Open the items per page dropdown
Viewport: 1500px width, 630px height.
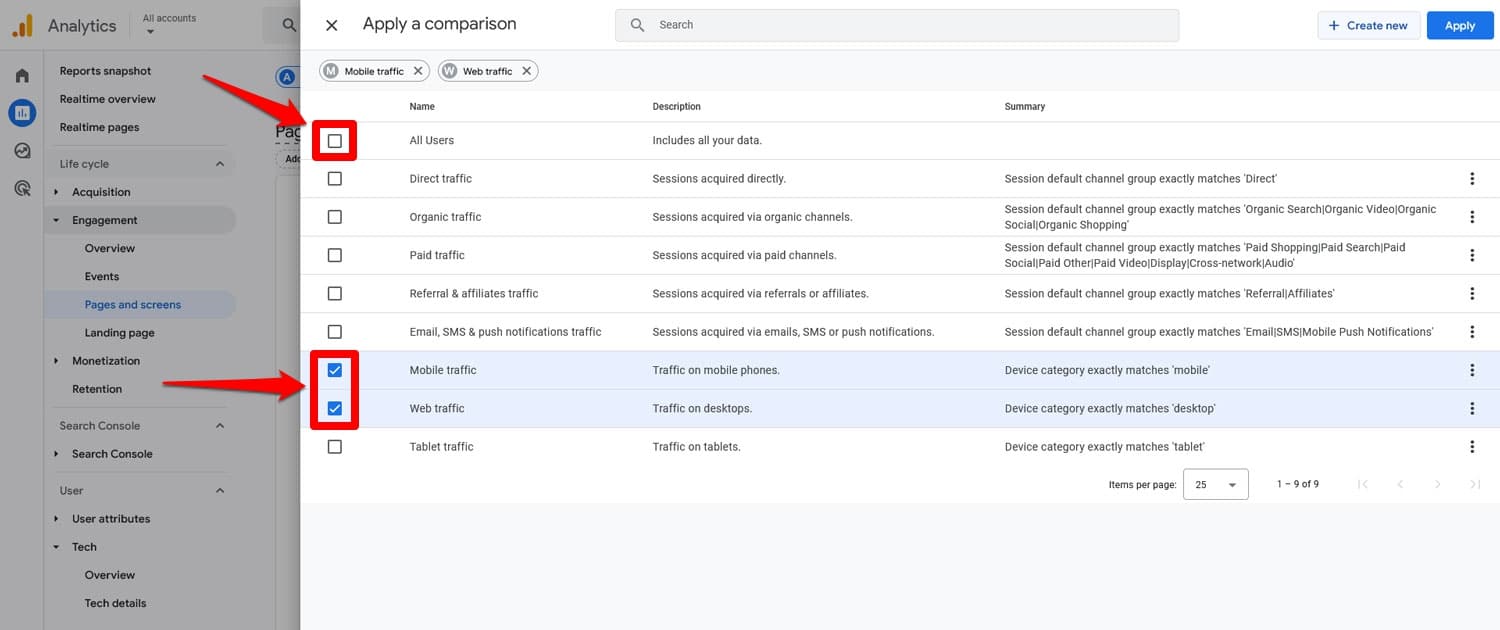tap(1215, 483)
